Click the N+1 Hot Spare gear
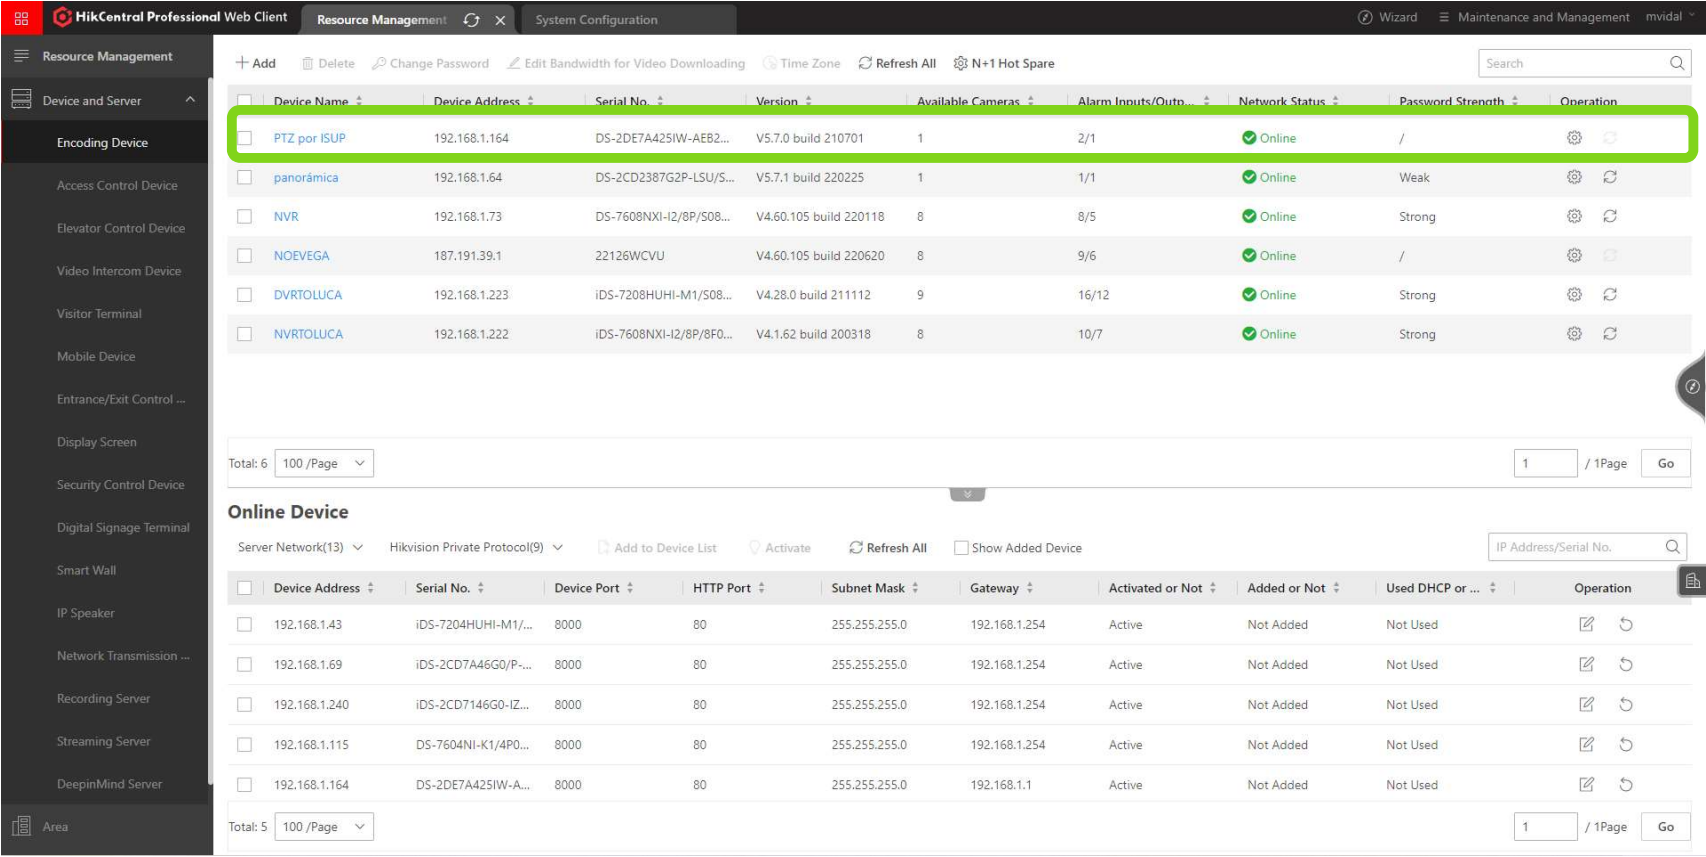The image size is (1706, 857). 960,63
